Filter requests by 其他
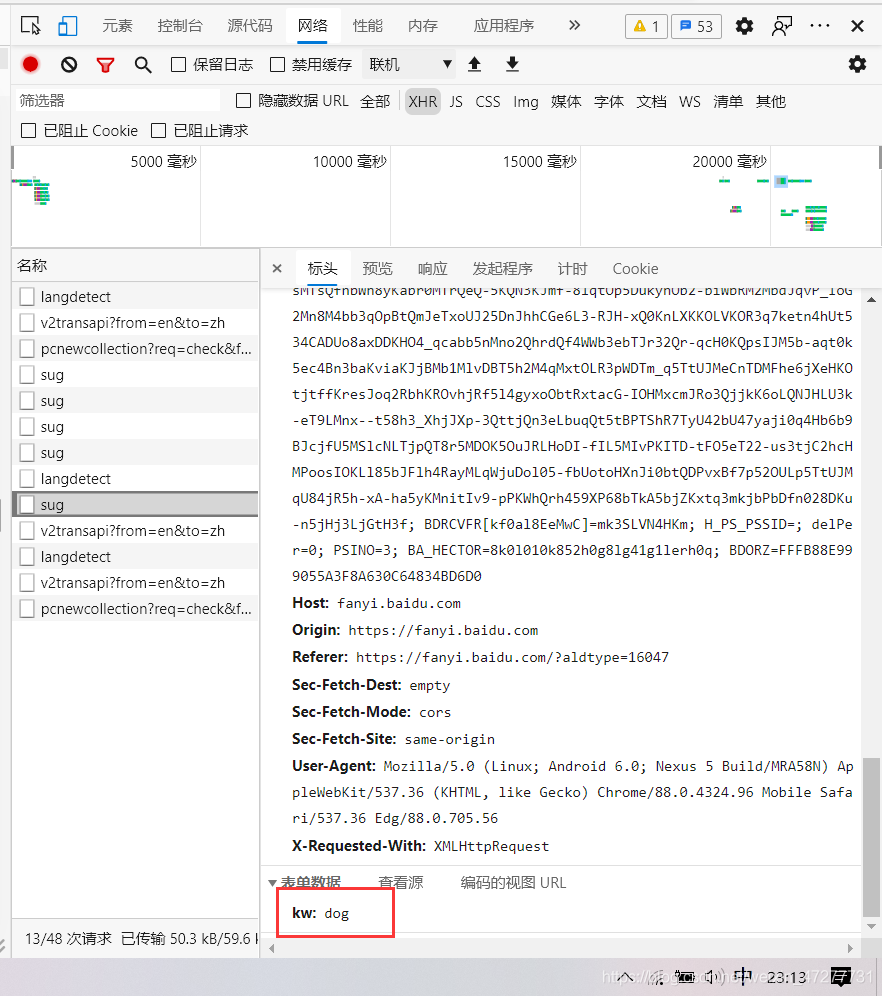The width and height of the screenshot is (882, 996). pos(771,101)
